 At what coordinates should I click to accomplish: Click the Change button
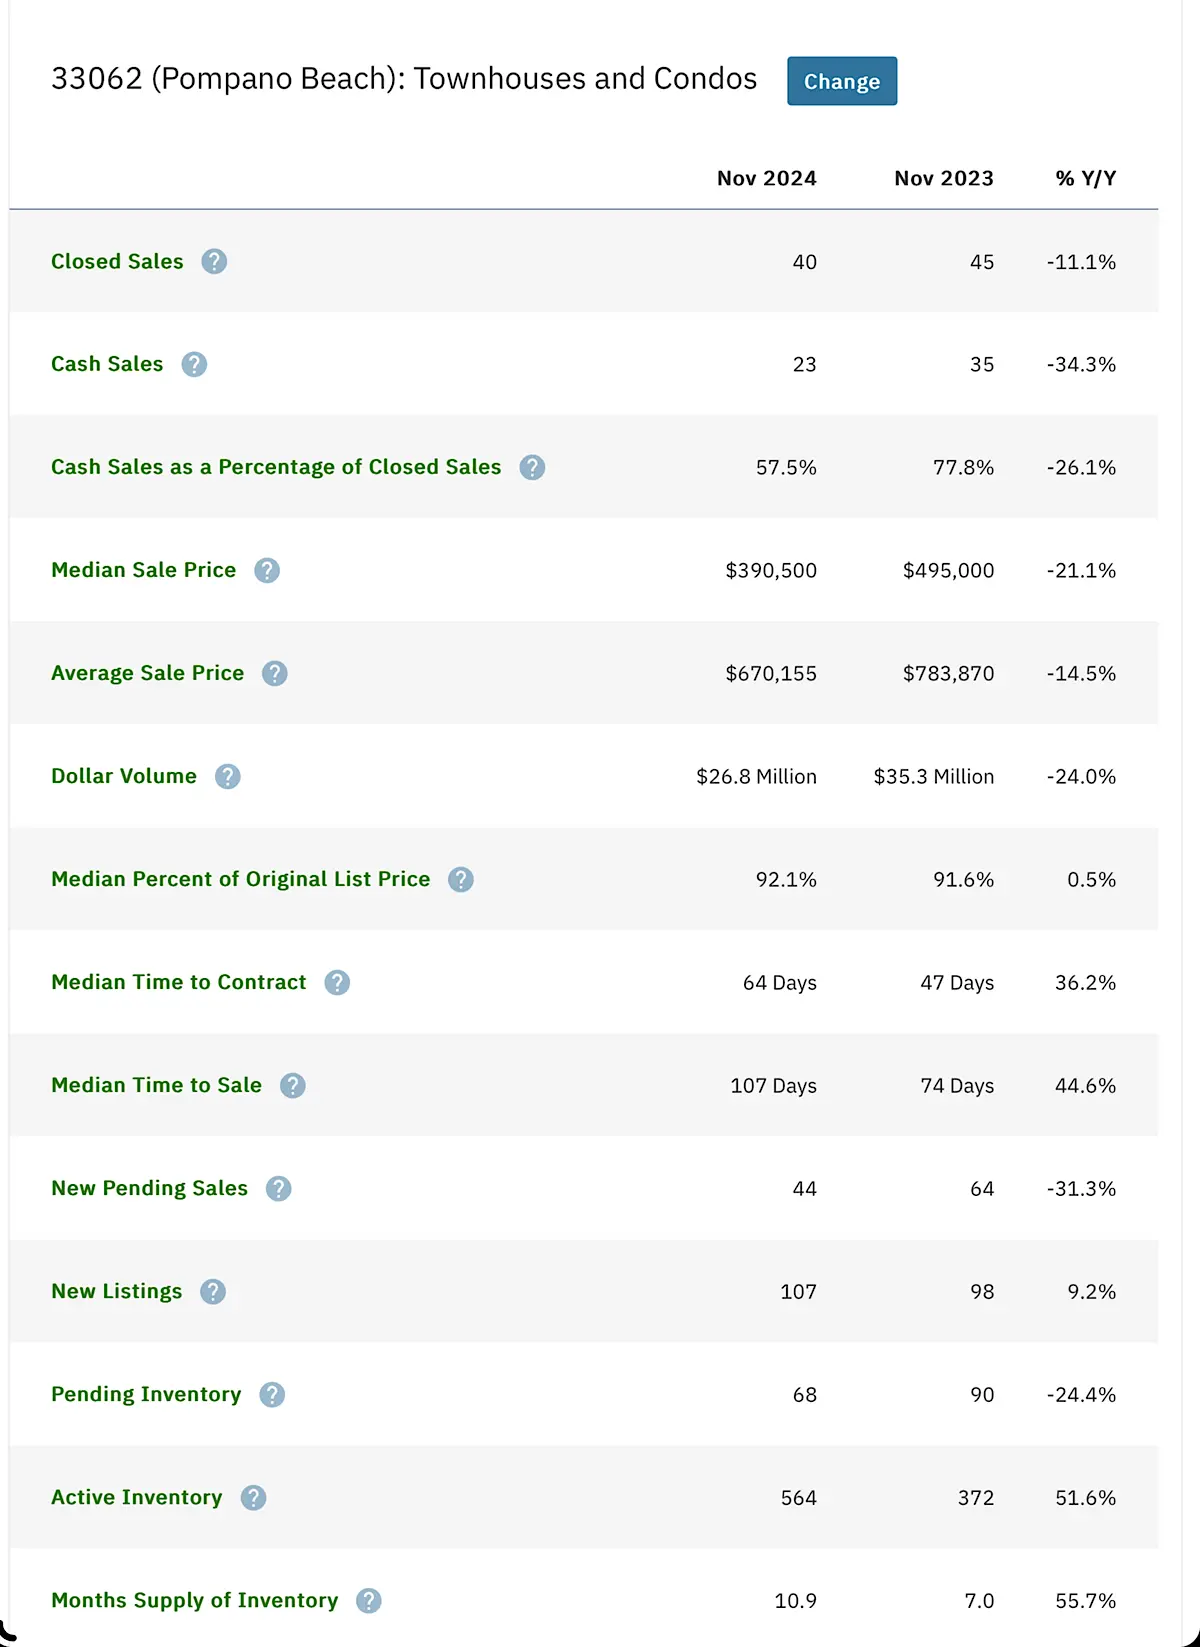point(842,81)
